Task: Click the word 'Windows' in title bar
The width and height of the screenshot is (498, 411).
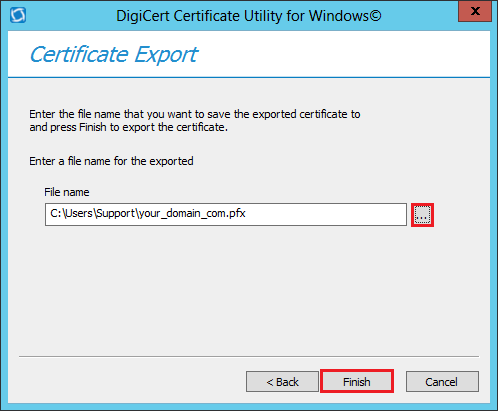Action: (338, 16)
